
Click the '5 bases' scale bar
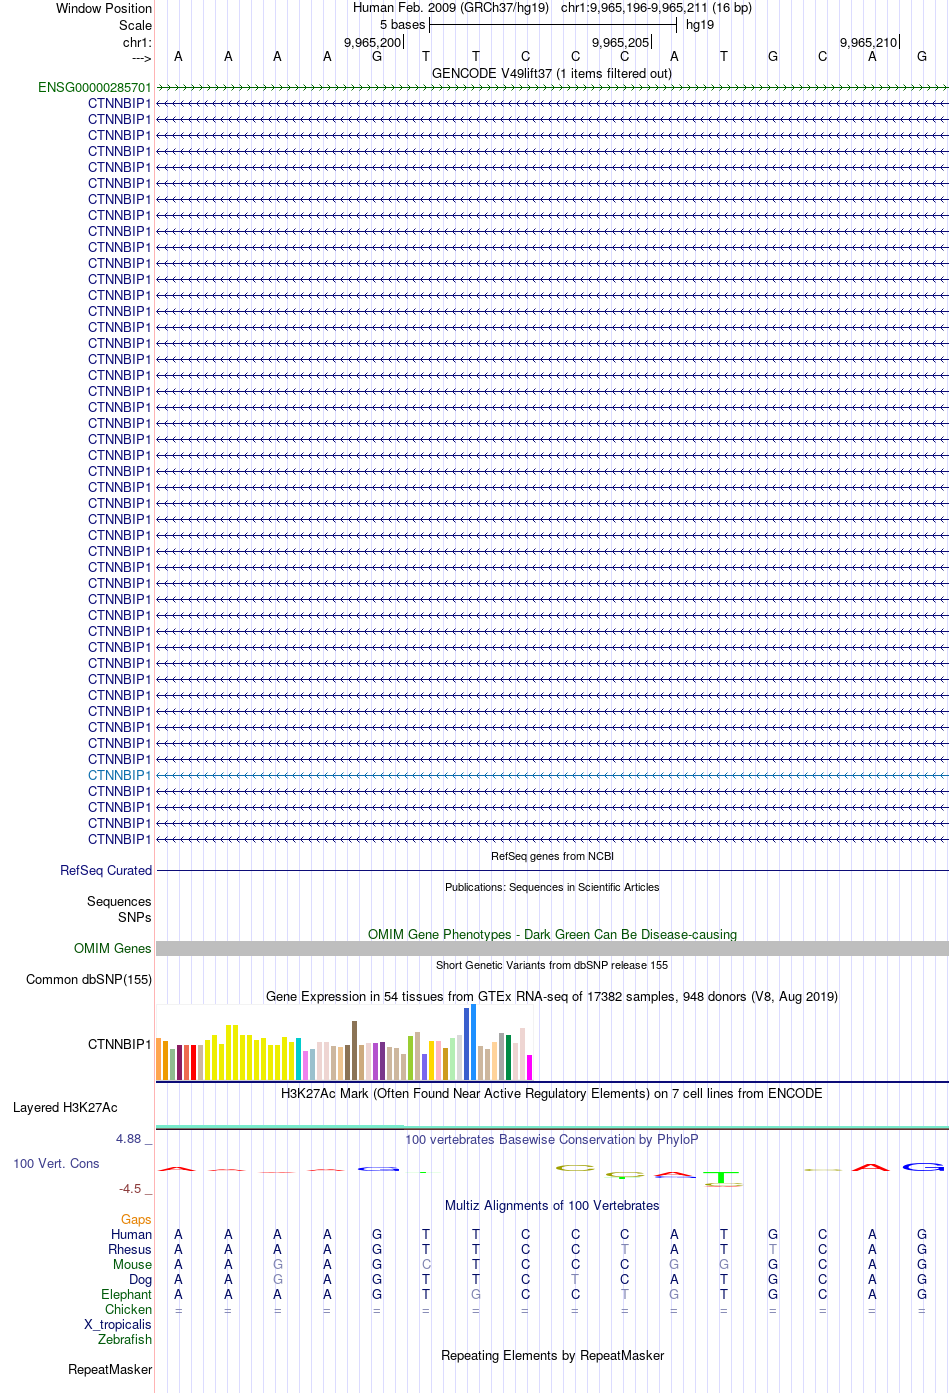coord(552,25)
